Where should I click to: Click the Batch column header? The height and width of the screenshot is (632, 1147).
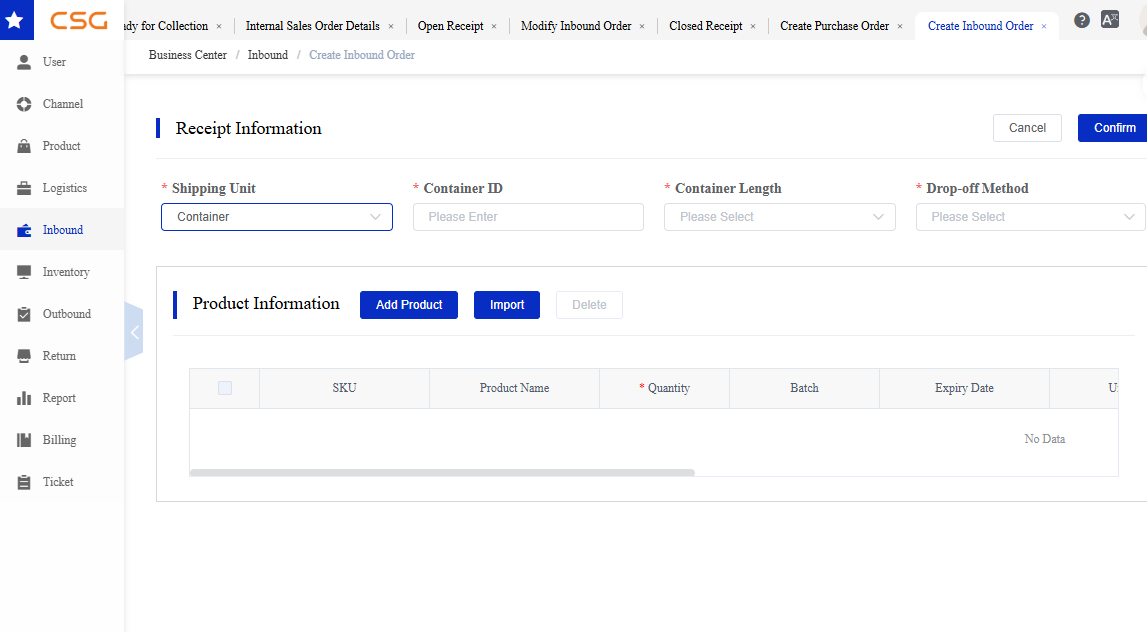[x=804, y=388]
